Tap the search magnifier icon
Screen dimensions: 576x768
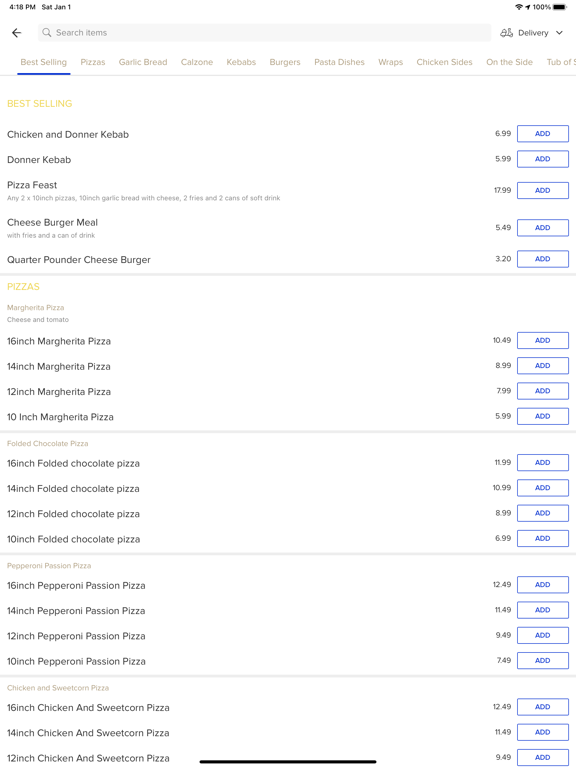point(47,33)
